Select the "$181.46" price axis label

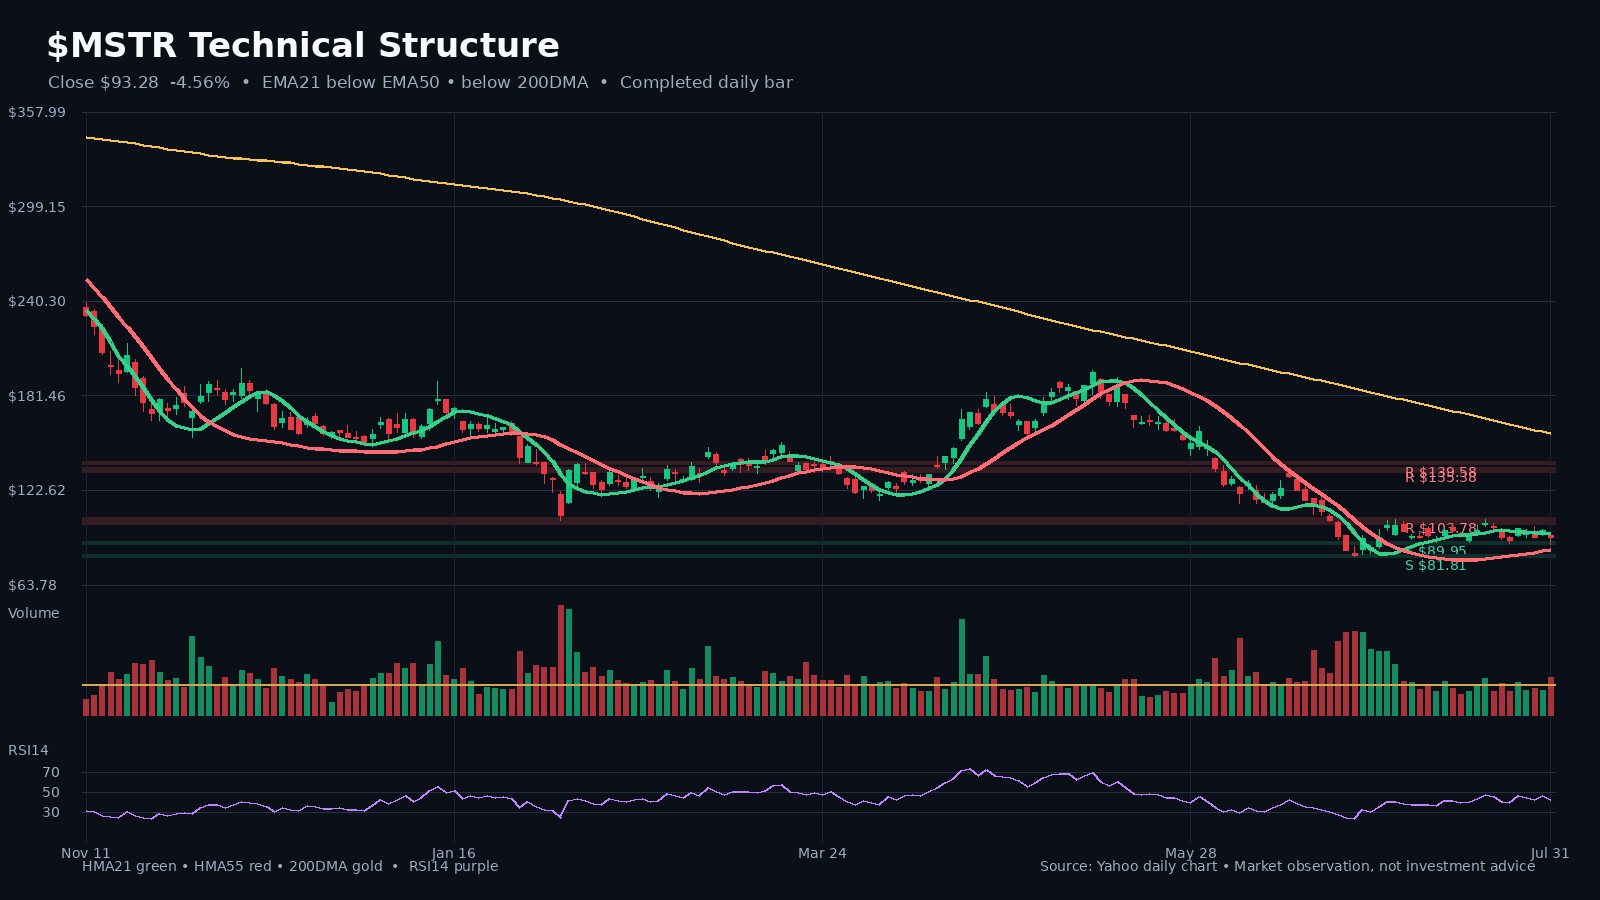click(x=37, y=396)
